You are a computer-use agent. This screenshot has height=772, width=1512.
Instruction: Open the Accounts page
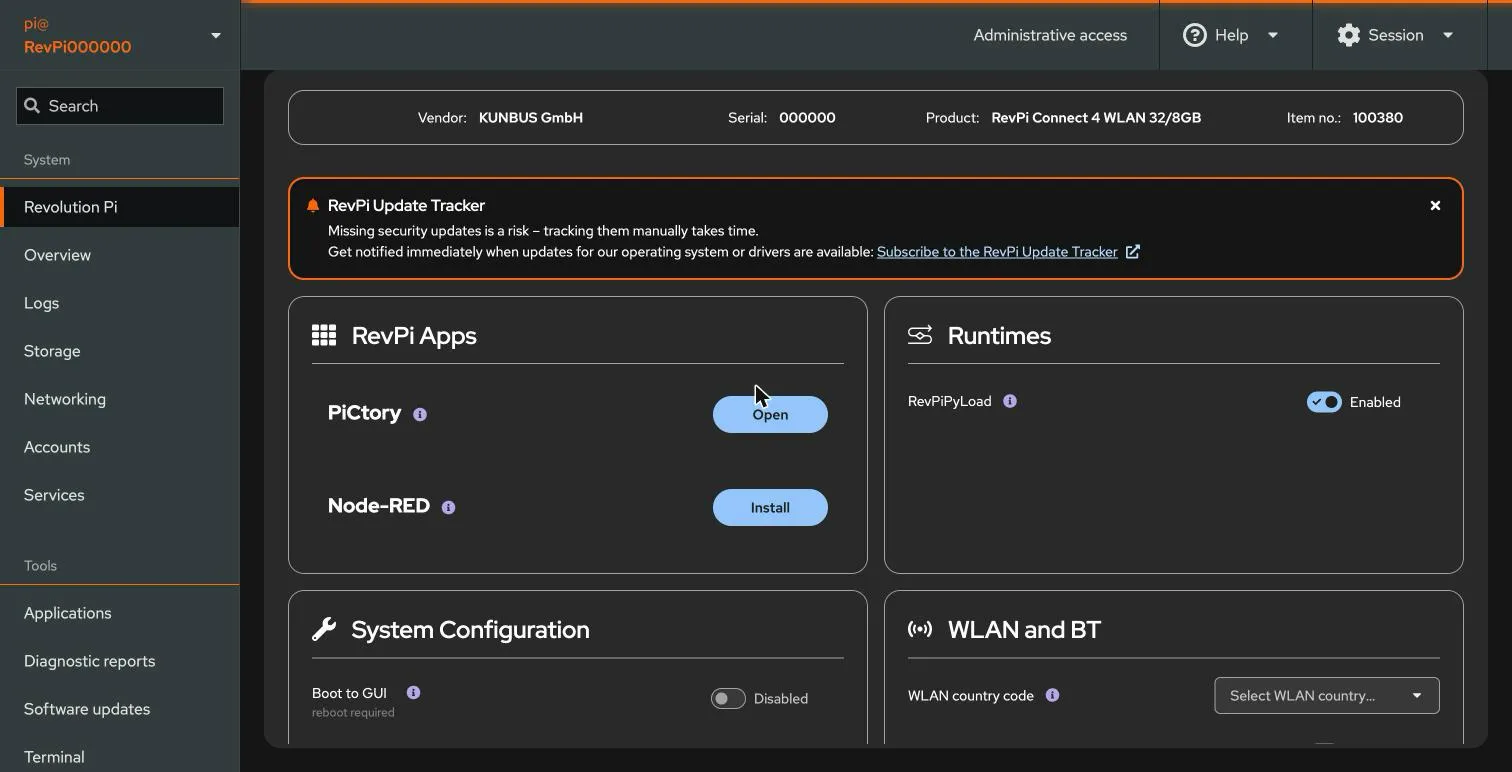(120, 447)
